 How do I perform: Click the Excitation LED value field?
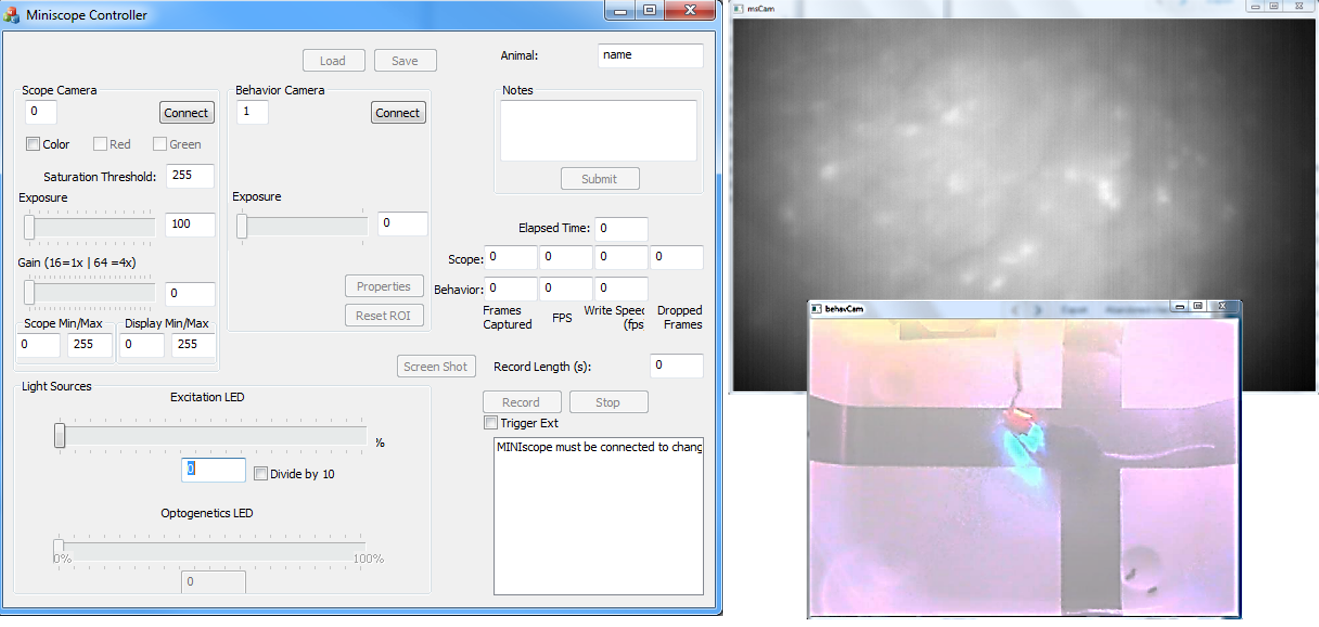tap(213, 469)
